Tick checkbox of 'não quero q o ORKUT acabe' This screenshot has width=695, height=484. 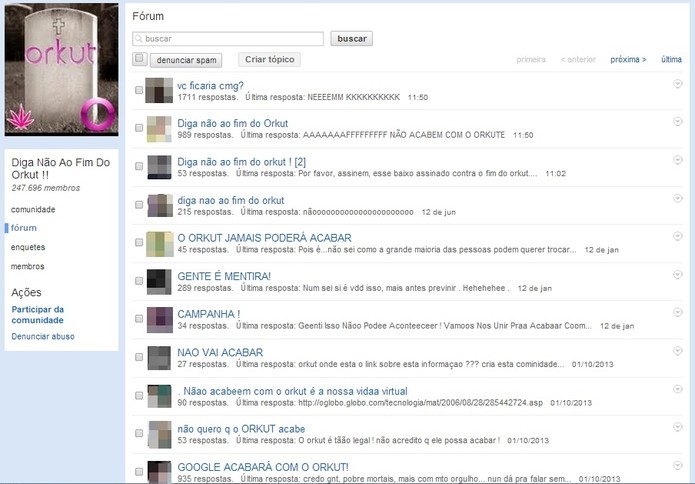pos(139,433)
